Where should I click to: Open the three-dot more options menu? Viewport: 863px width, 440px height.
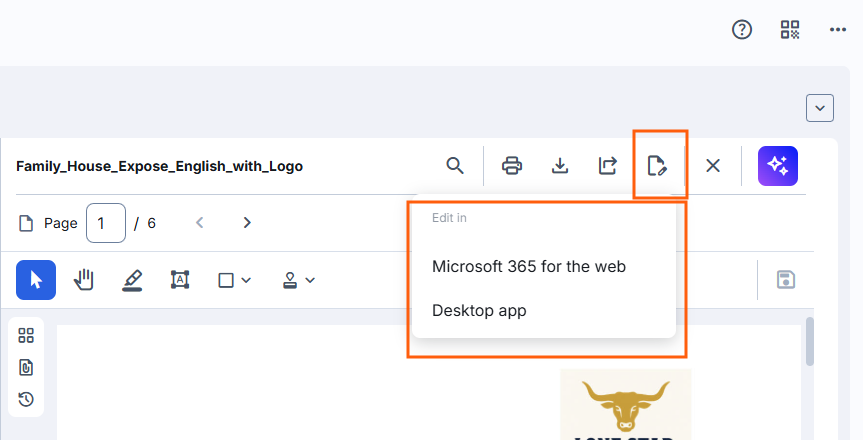pos(838,30)
